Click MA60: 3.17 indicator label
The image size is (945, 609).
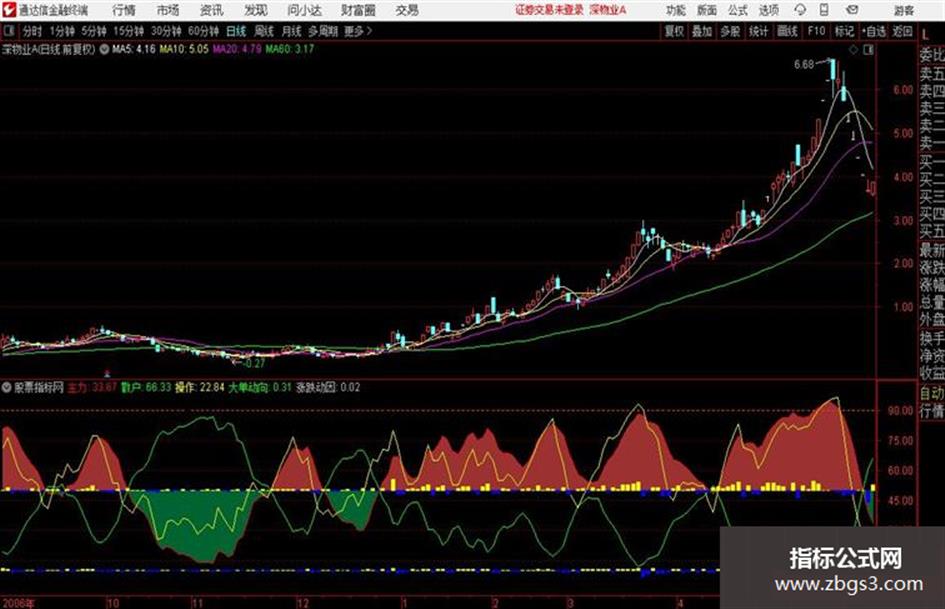coord(290,49)
